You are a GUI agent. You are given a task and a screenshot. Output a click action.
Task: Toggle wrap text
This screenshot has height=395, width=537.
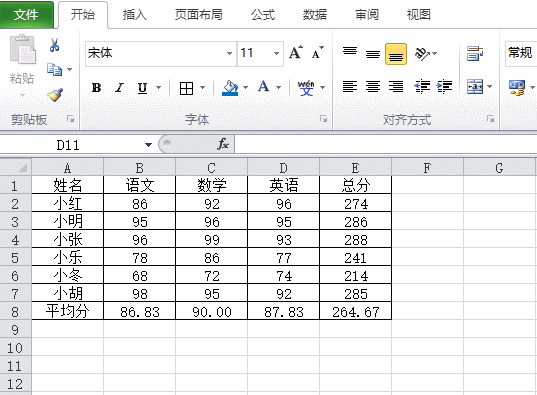coord(475,54)
